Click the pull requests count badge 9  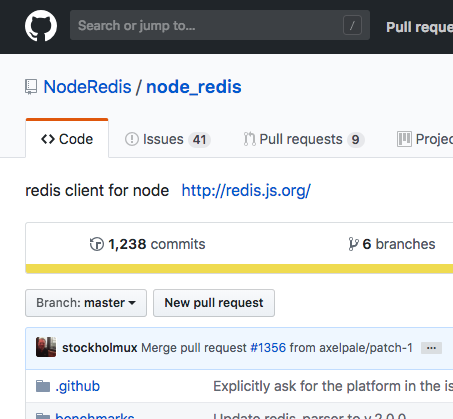tap(356, 140)
